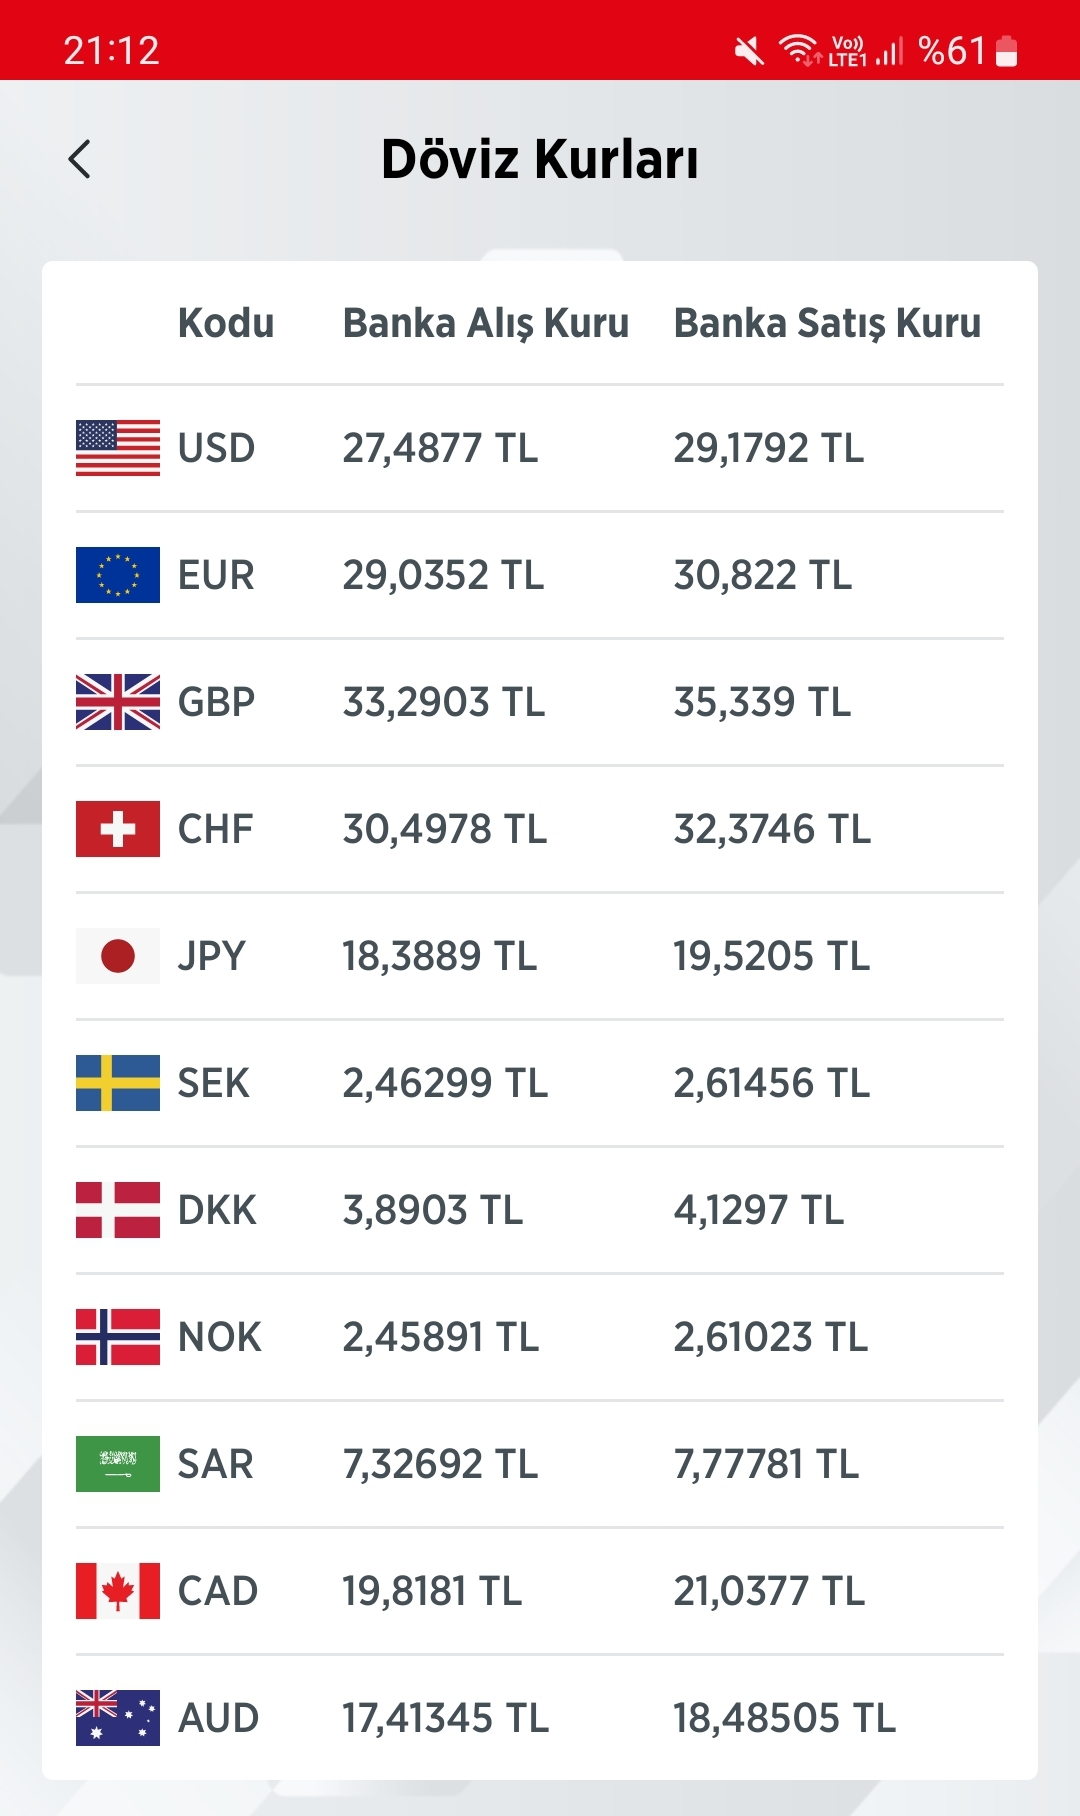This screenshot has height=1816, width=1080.
Task: Tap the United States flag icon
Action: [118, 448]
